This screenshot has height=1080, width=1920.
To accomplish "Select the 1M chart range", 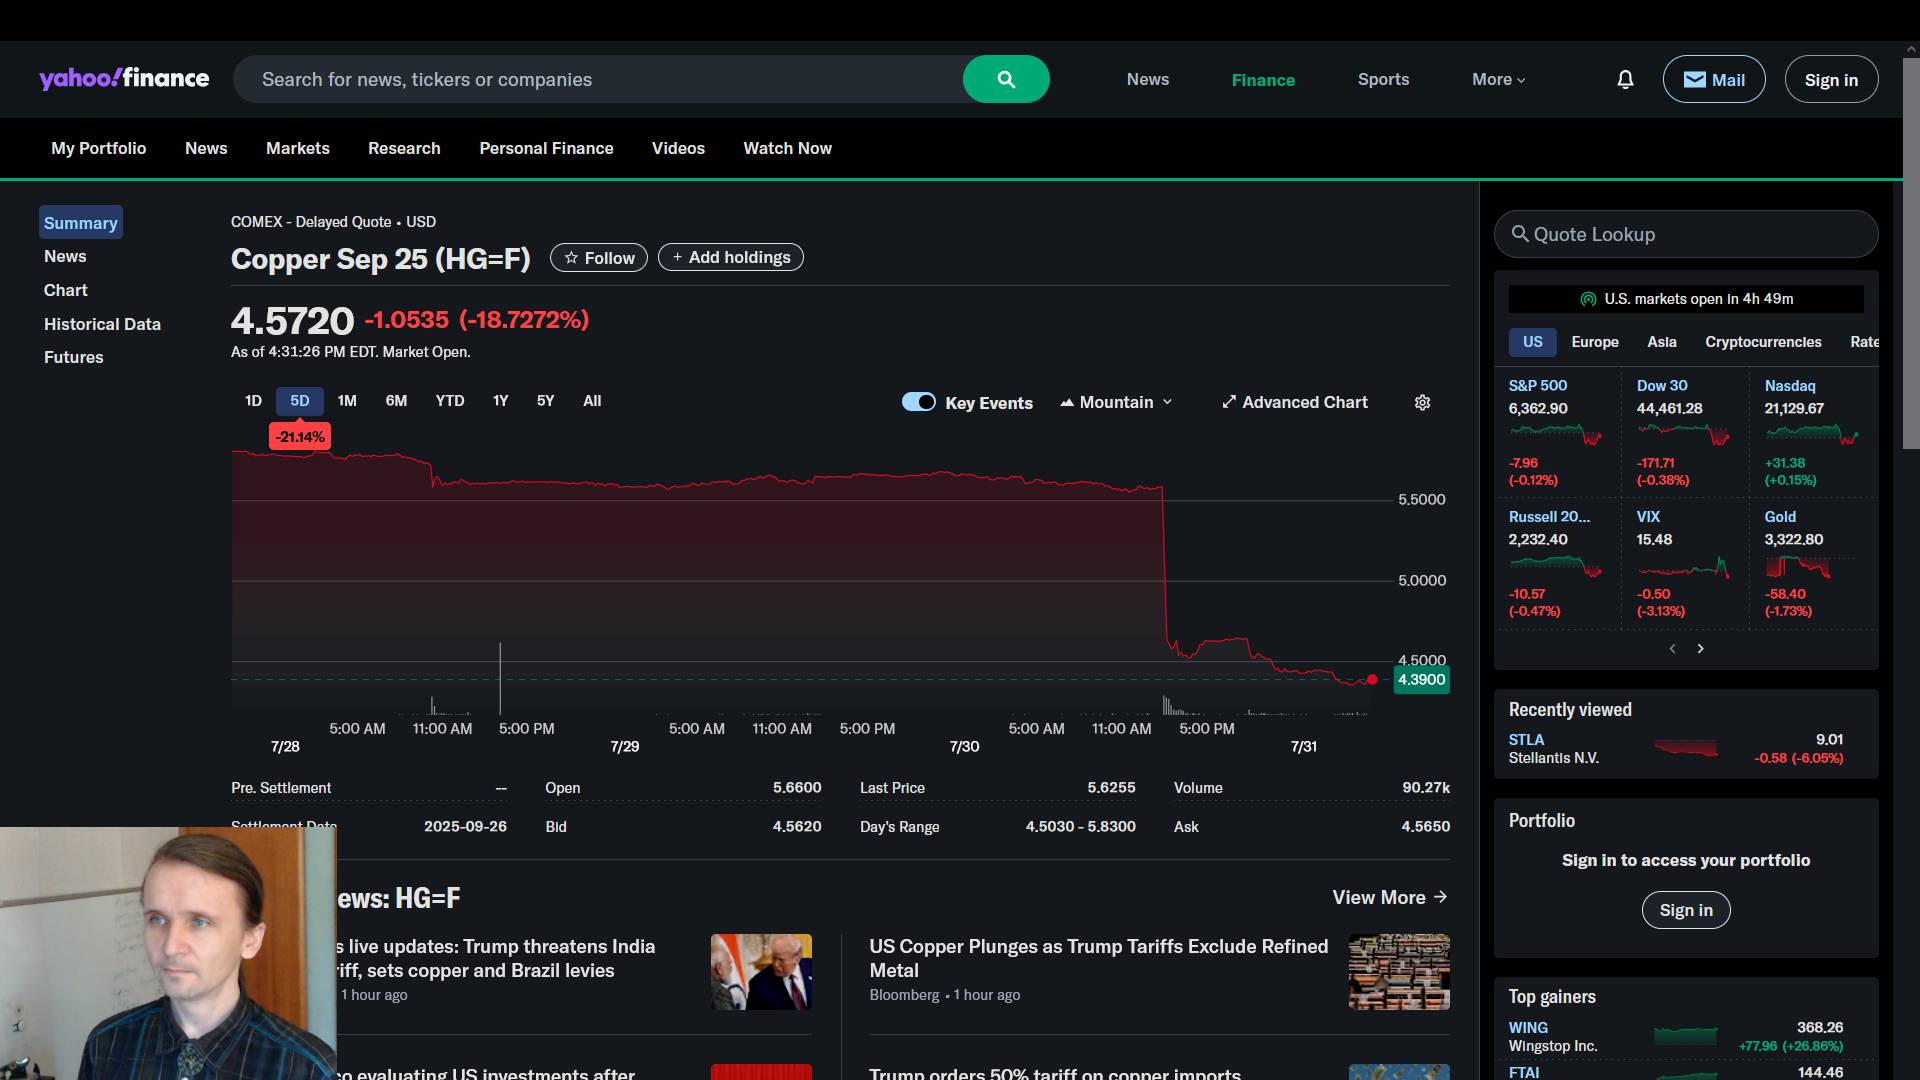I will pyautogui.click(x=347, y=401).
